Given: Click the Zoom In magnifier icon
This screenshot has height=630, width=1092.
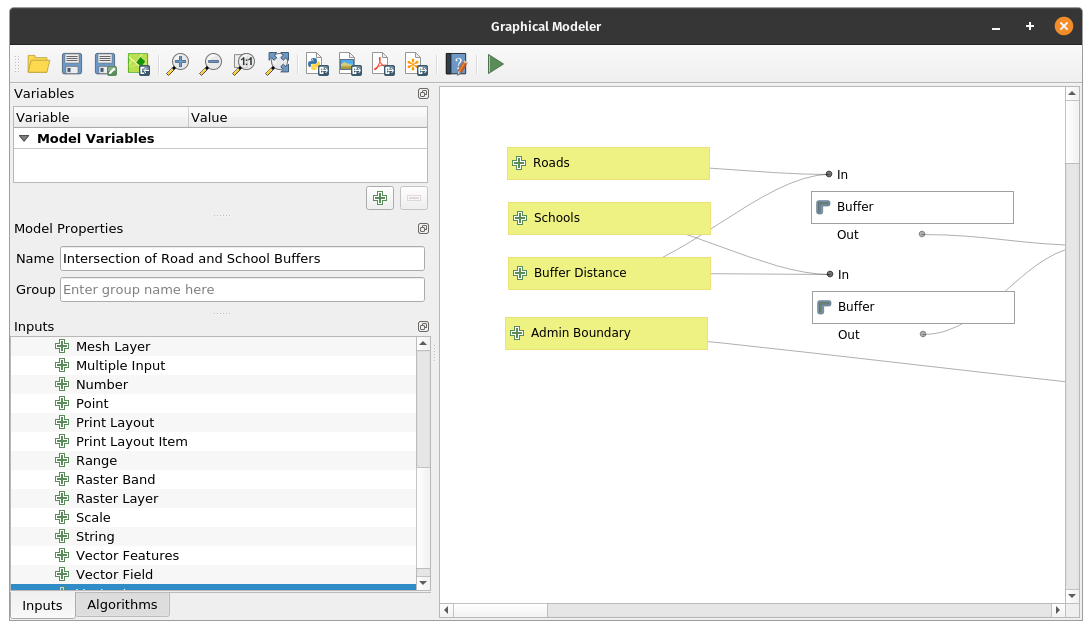Looking at the screenshot, I should (x=178, y=65).
